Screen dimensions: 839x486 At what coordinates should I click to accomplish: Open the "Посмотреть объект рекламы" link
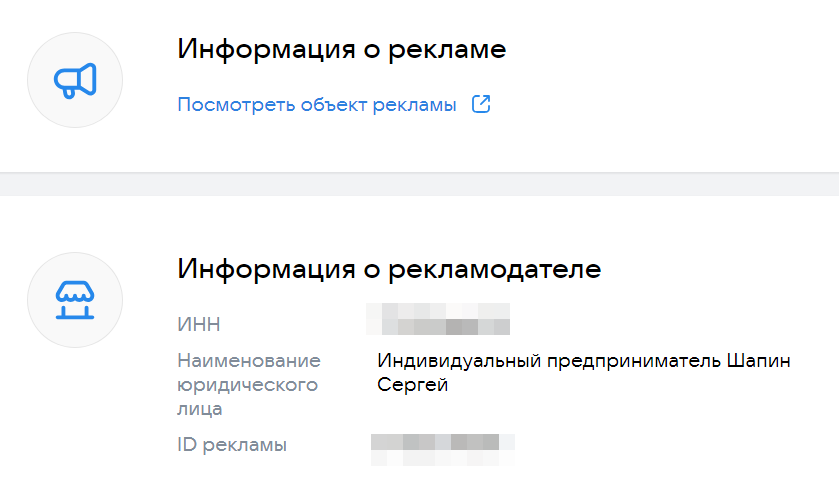click(317, 105)
